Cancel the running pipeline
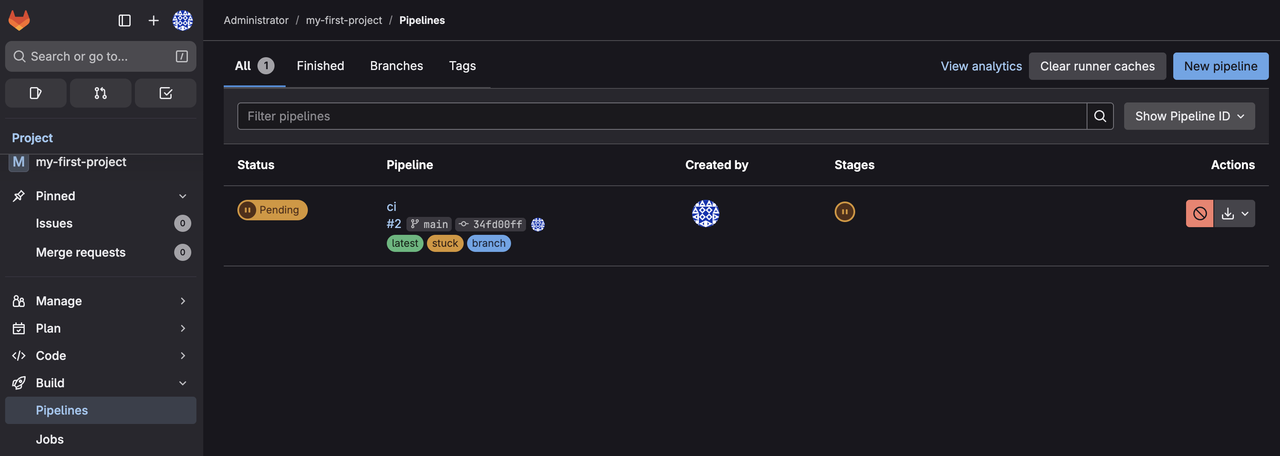1280x456 pixels. tap(1199, 213)
